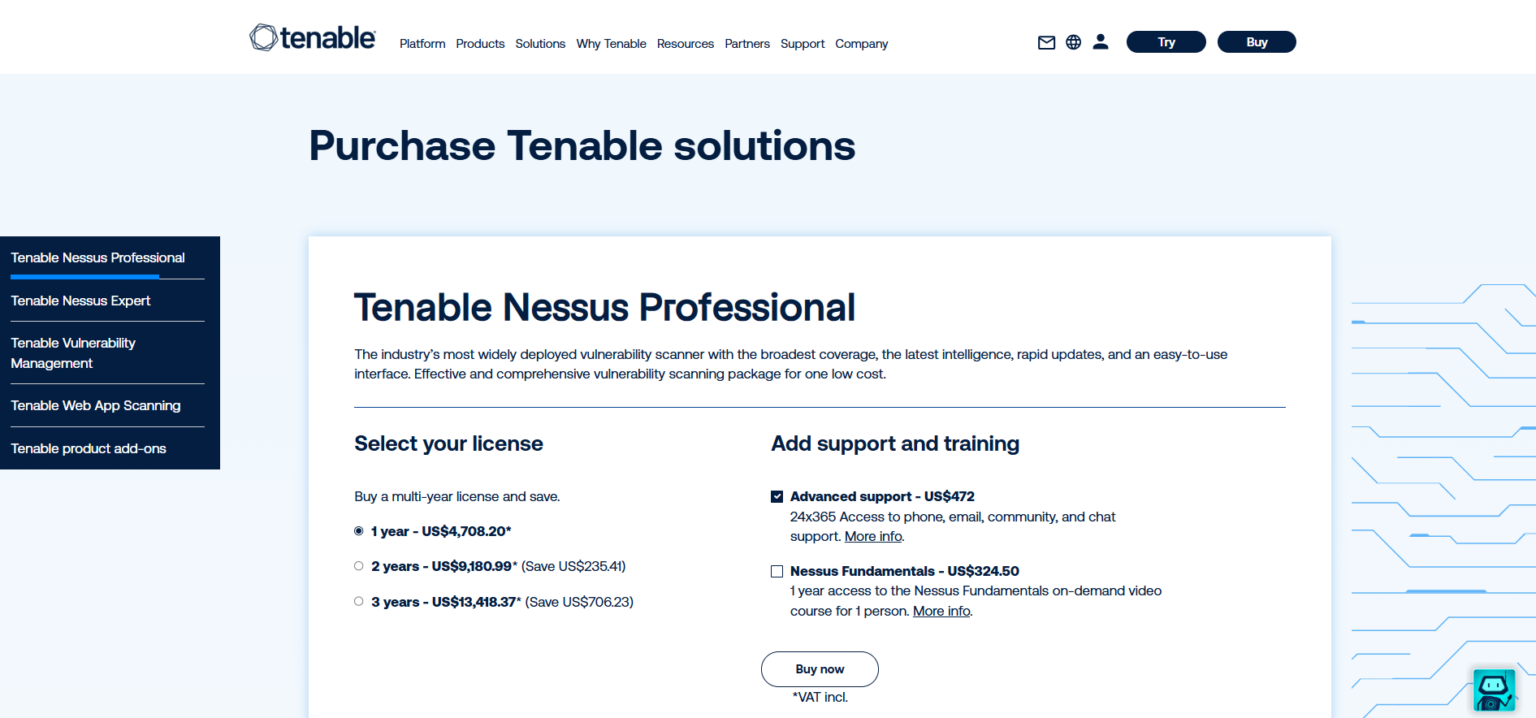This screenshot has height=718, width=1536.
Task: Open the Company menu
Action: pos(861,43)
